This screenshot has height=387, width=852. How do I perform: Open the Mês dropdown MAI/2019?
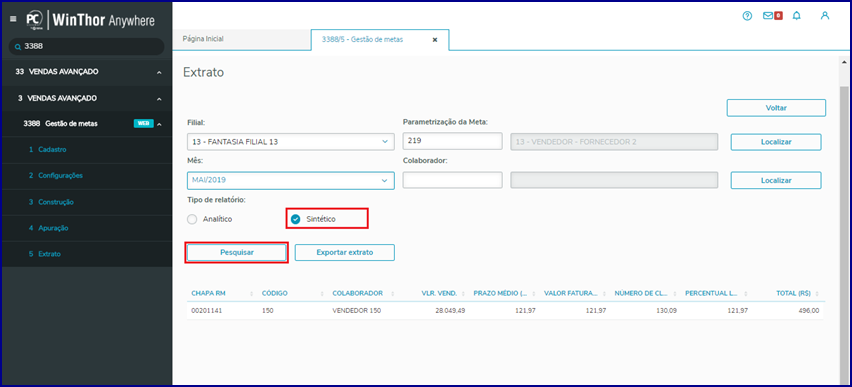point(291,180)
